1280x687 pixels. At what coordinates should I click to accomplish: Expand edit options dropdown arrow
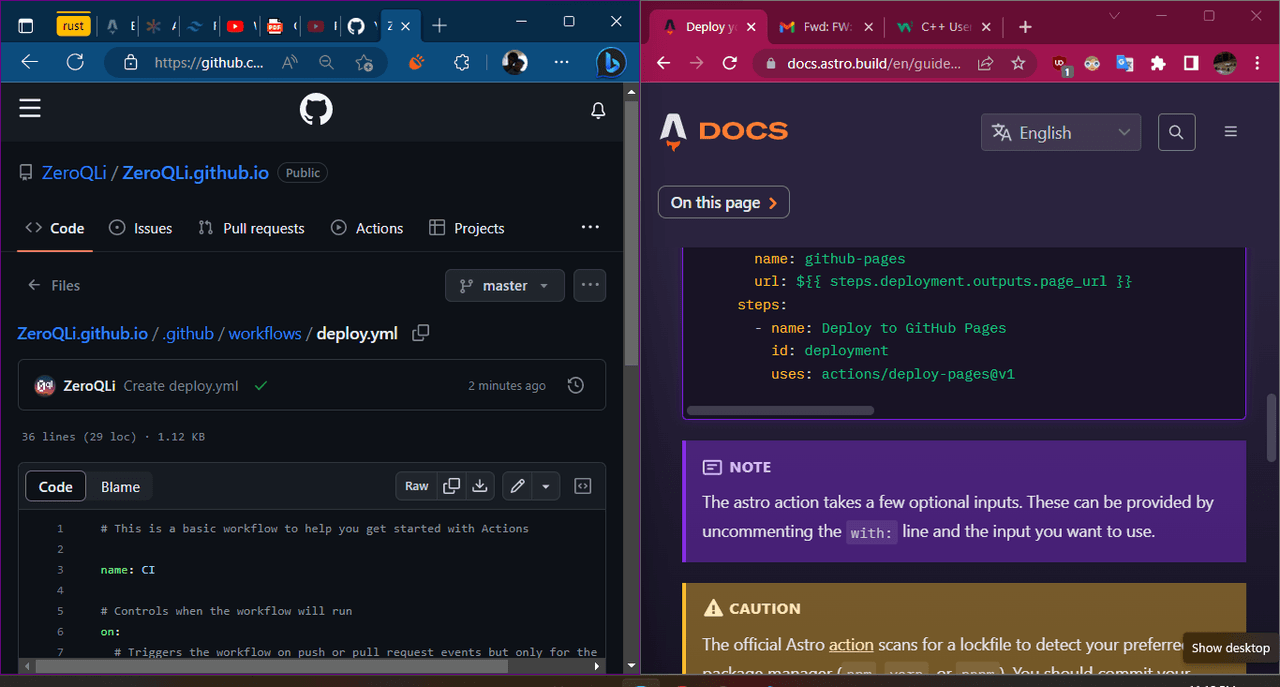pyautogui.click(x=546, y=486)
